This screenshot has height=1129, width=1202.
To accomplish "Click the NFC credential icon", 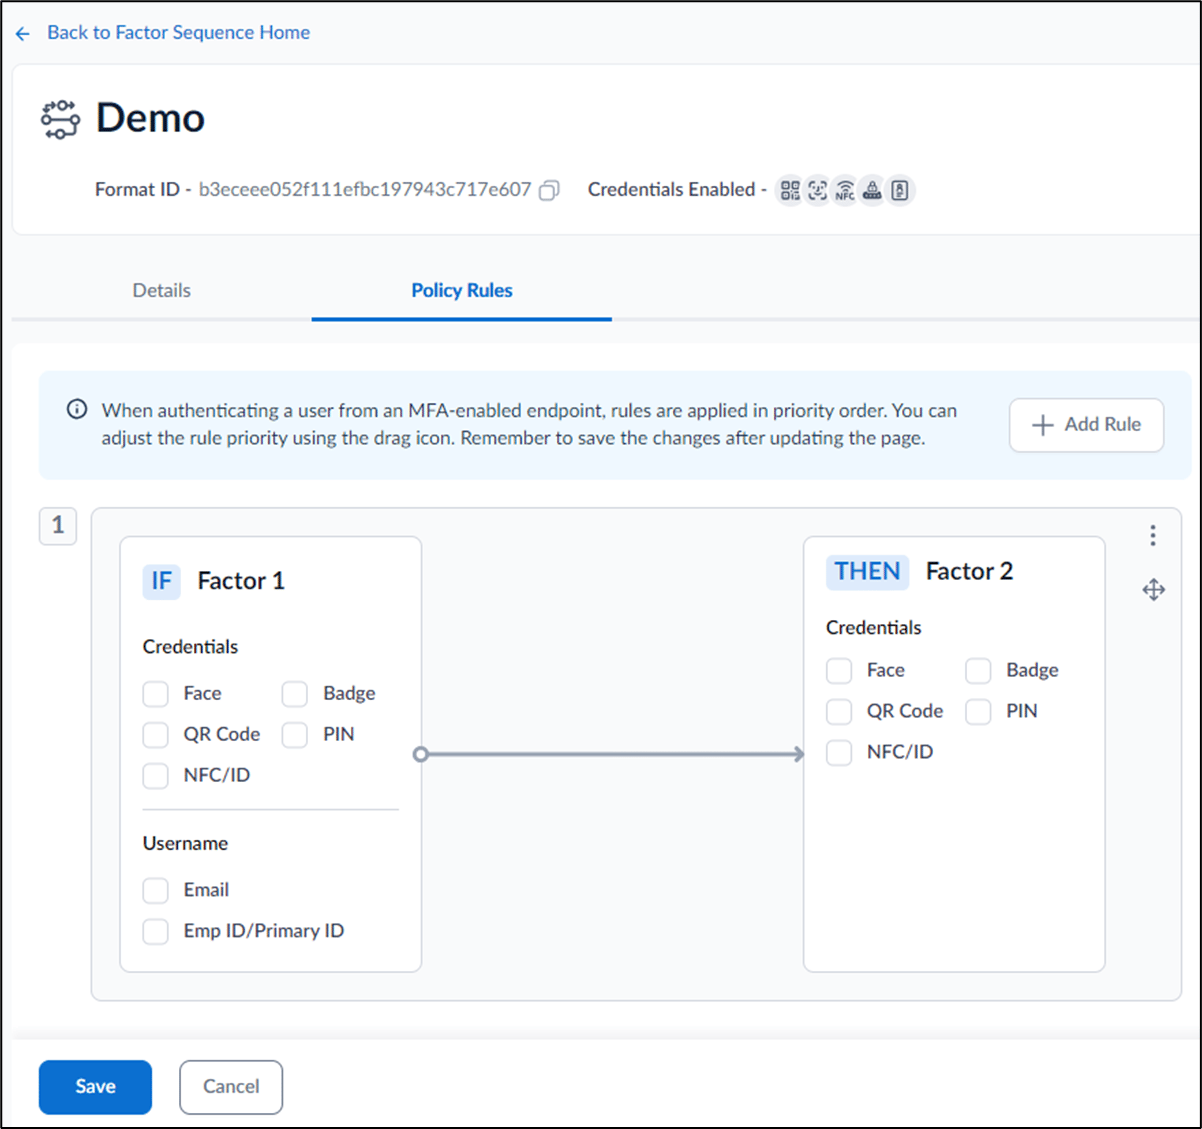I will point(845,190).
